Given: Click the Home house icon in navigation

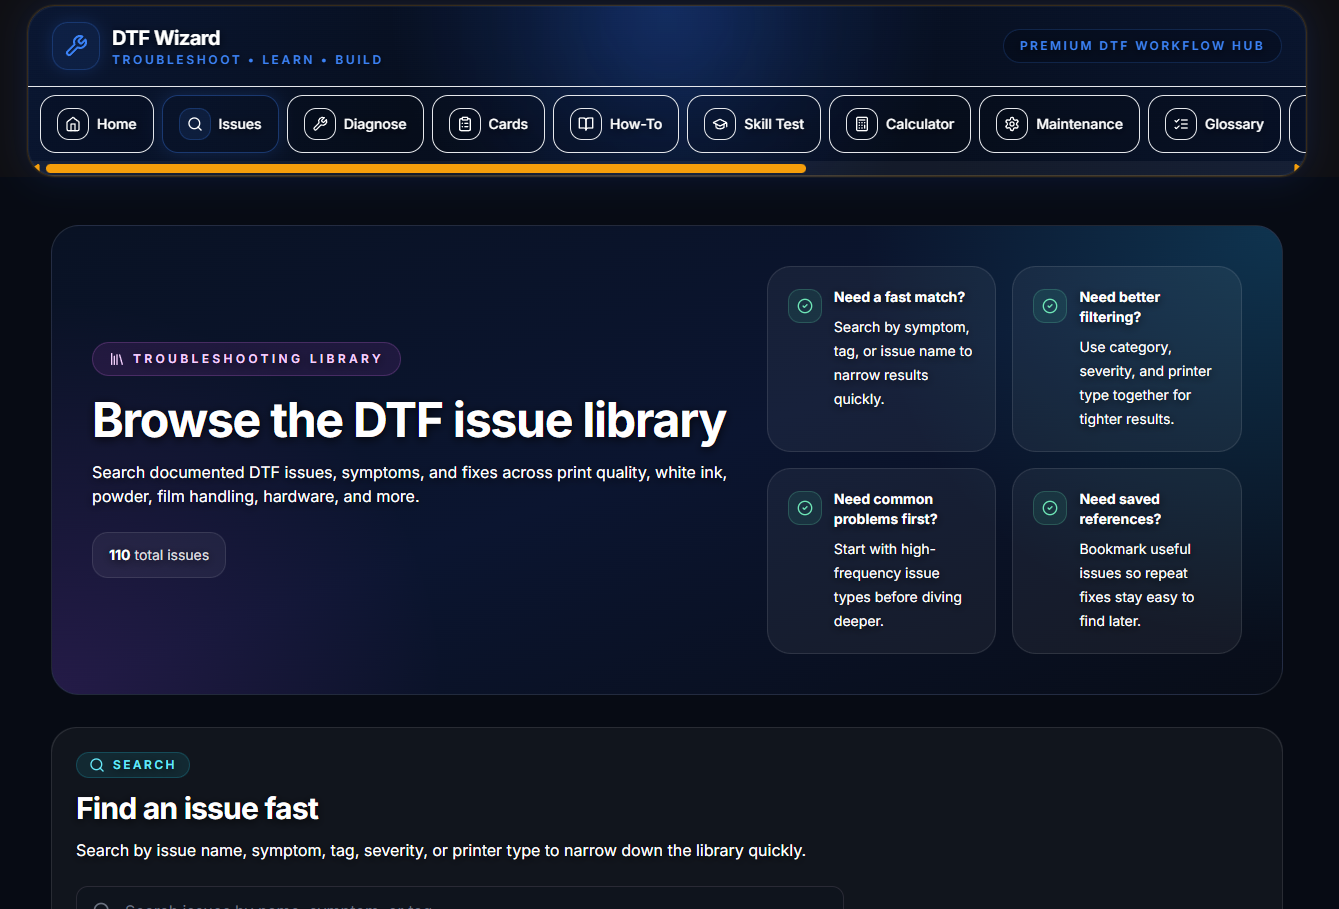Looking at the screenshot, I should [73, 124].
